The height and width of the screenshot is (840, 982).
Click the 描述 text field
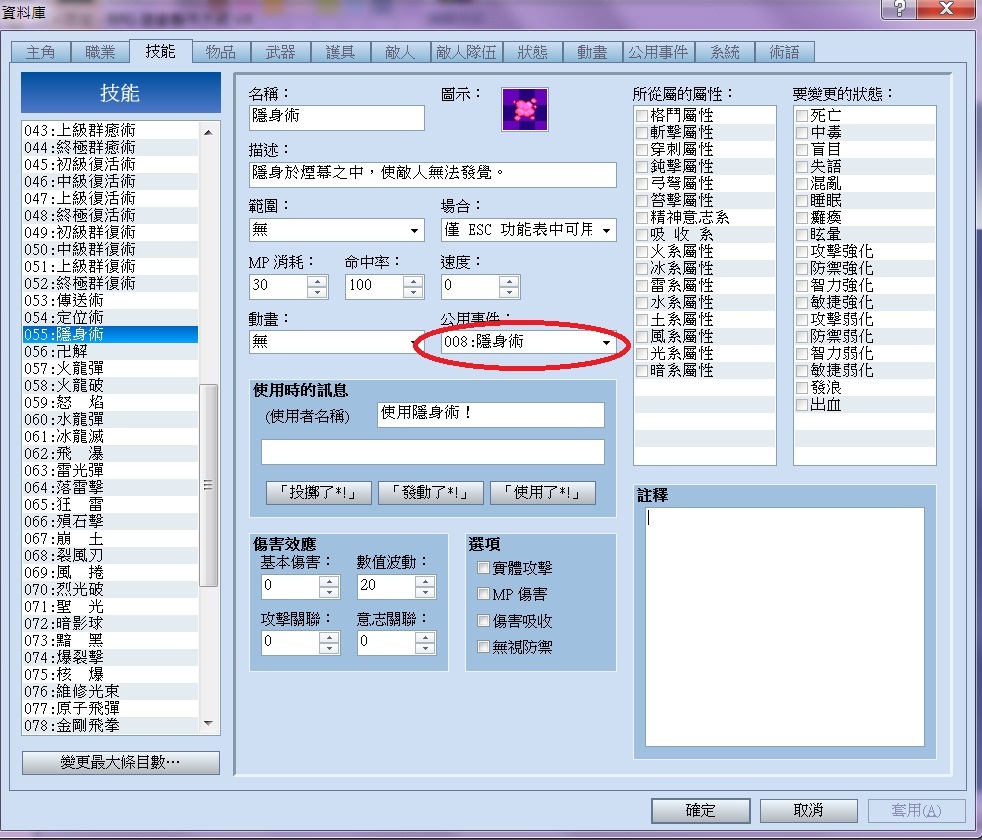pyautogui.click(x=433, y=174)
